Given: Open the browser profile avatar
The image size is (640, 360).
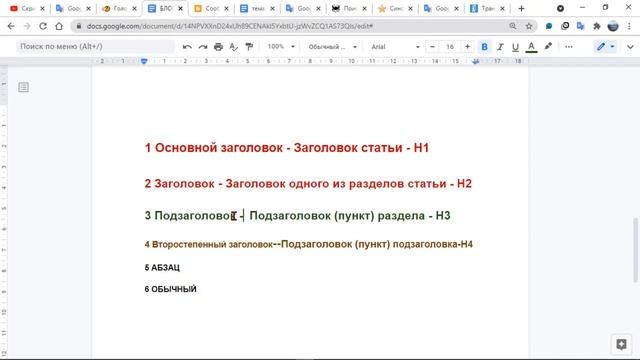Looking at the screenshot, I should point(613,26).
